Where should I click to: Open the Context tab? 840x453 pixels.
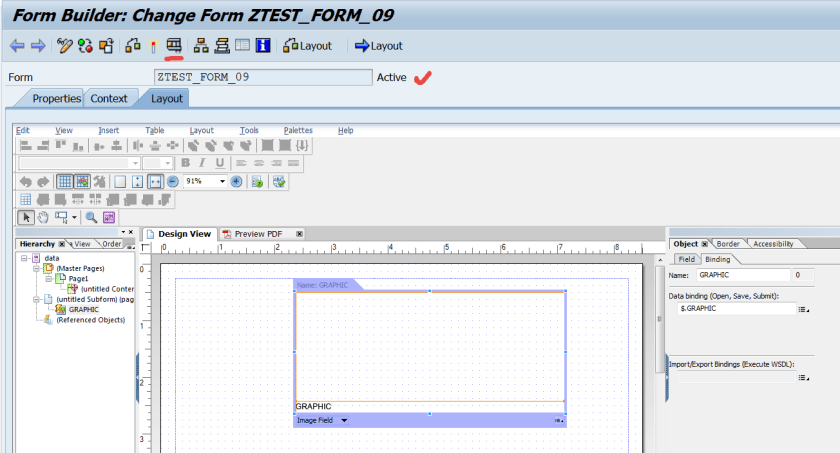[109, 99]
